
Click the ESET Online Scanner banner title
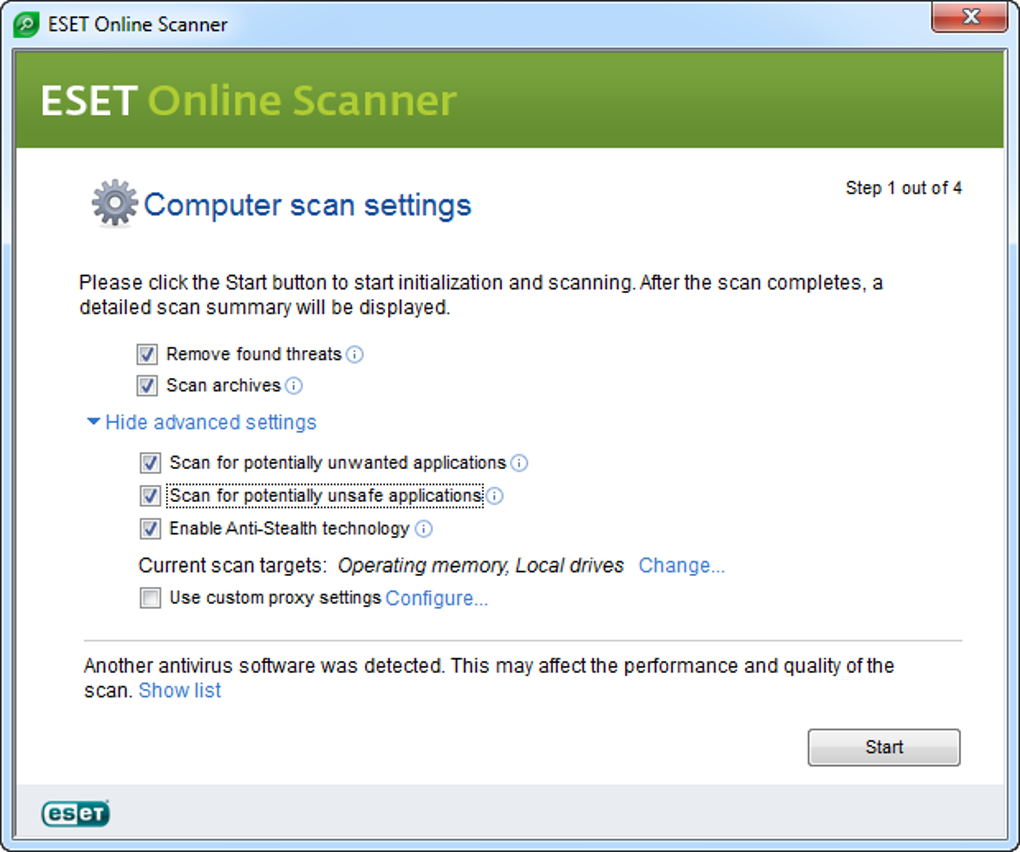pyautogui.click(x=248, y=100)
